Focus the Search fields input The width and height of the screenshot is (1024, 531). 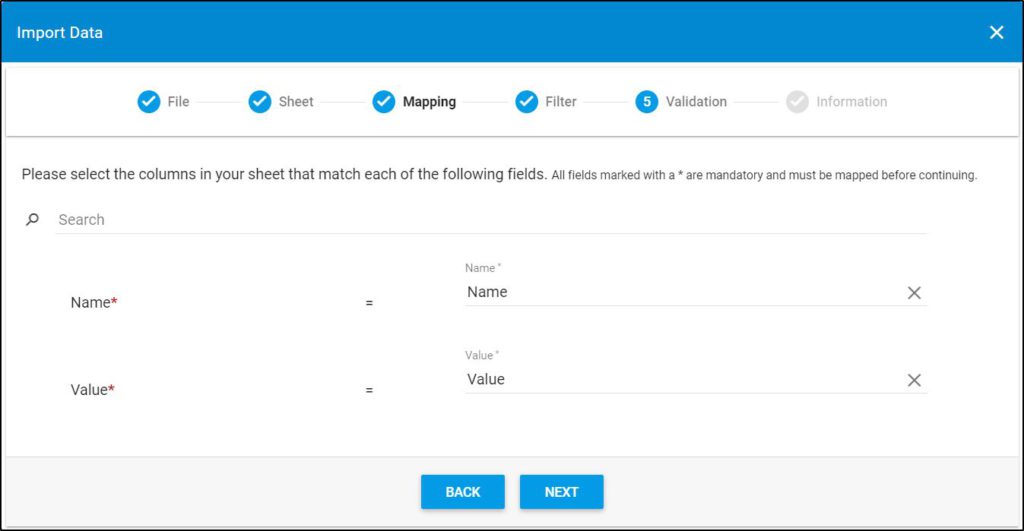pyautogui.click(x=491, y=219)
